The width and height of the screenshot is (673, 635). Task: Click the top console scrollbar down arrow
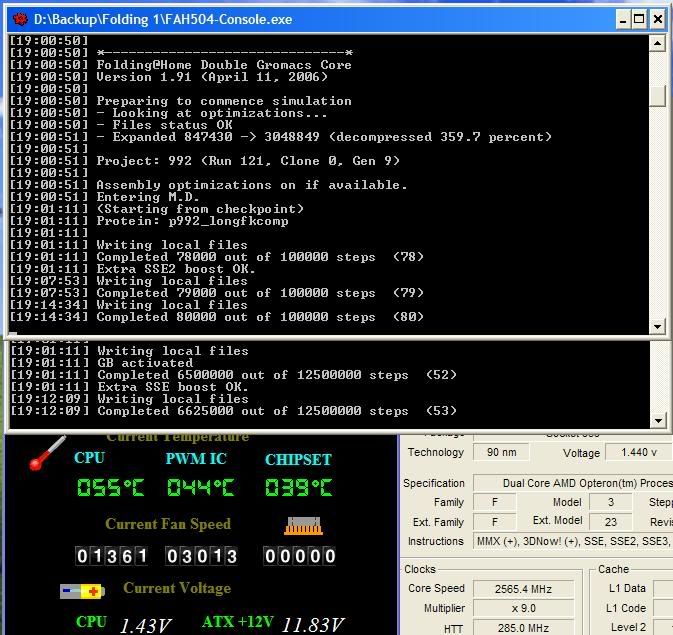[x=657, y=327]
